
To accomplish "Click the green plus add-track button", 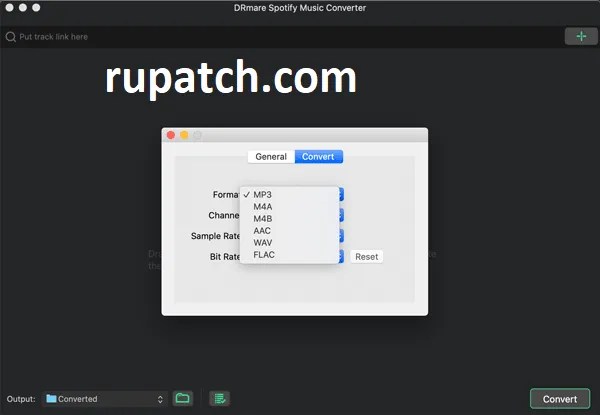I will tap(581, 36).
